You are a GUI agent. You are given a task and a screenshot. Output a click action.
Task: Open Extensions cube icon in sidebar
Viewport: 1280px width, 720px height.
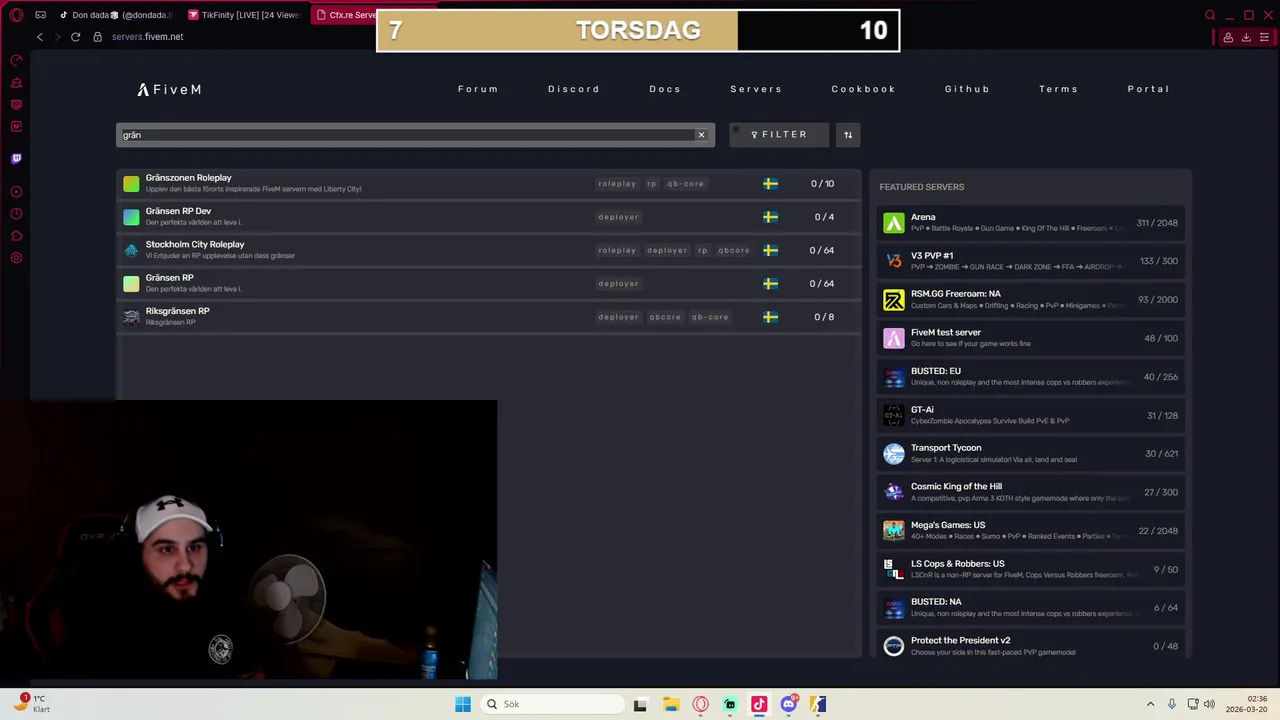pyautogui.click(x=16, y=236)
